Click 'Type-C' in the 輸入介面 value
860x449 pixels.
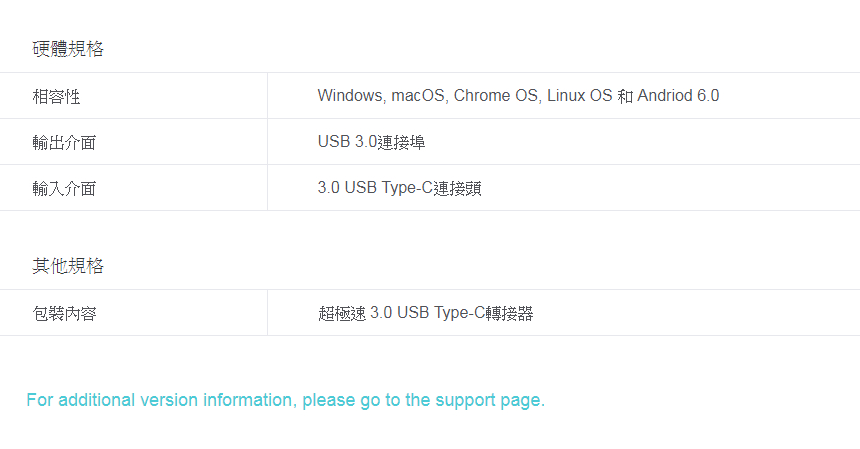[407, 188]
